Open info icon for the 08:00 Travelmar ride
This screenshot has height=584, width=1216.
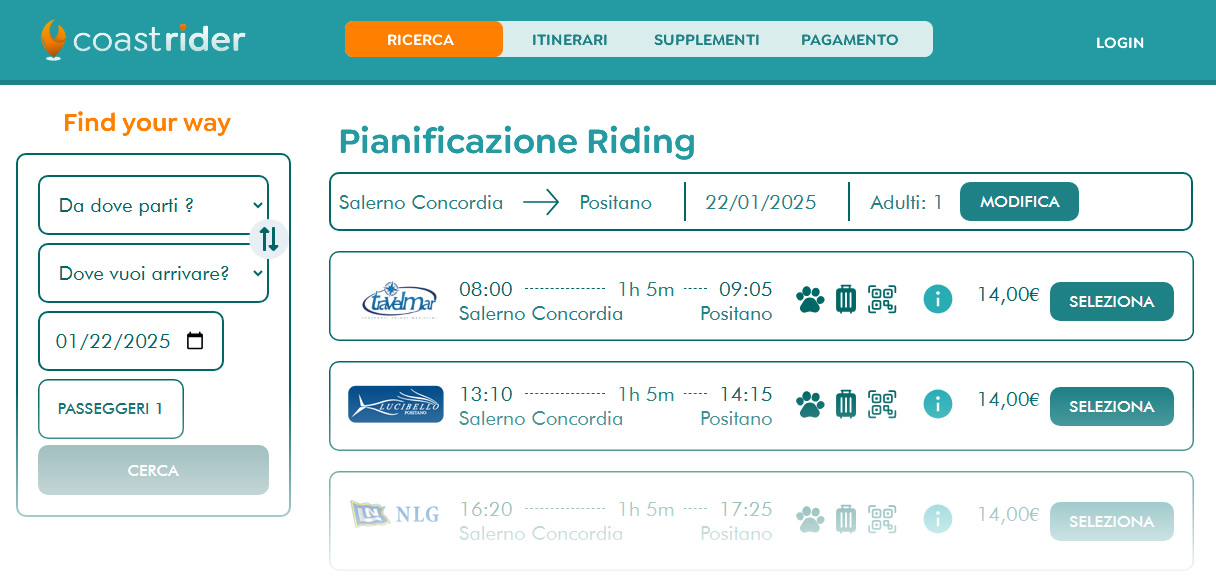coord(937,298)
